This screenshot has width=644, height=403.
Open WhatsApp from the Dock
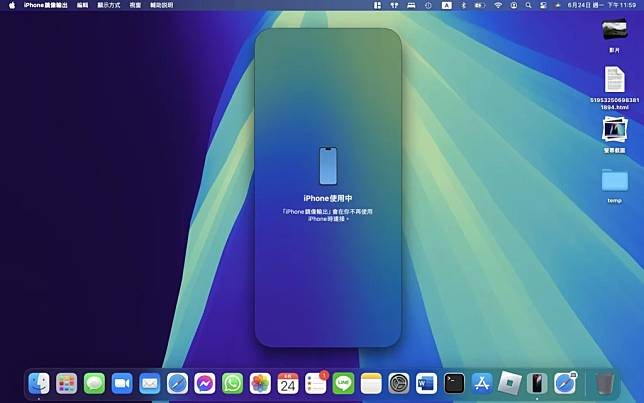click(233, 383)
